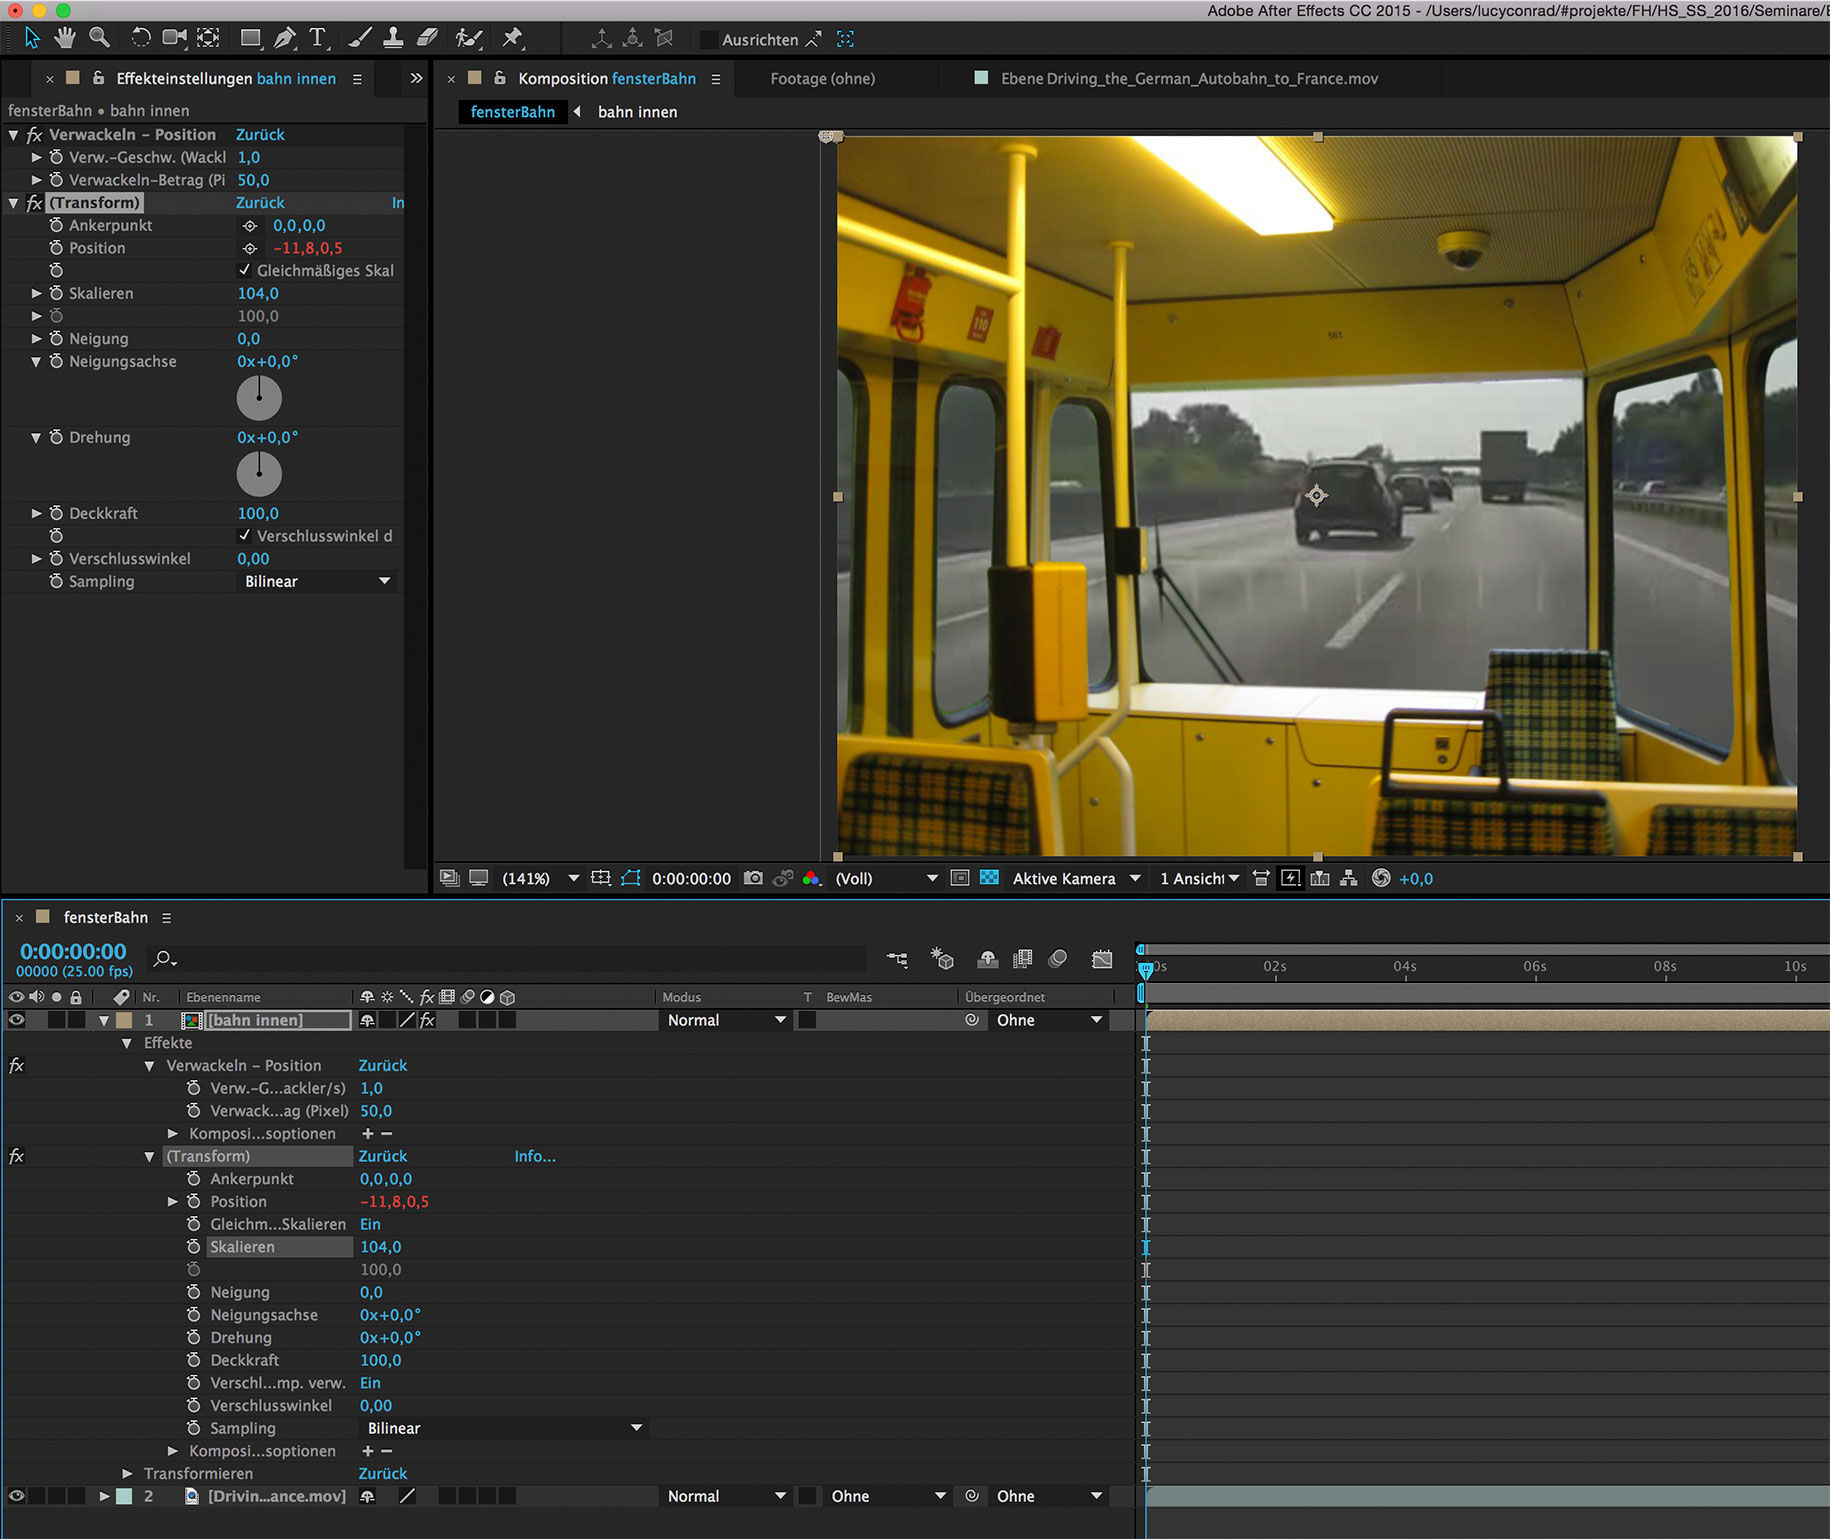Expand the Deckkraft property
Viewport: 1830px width, 1539px height.
tap(37, 513)
